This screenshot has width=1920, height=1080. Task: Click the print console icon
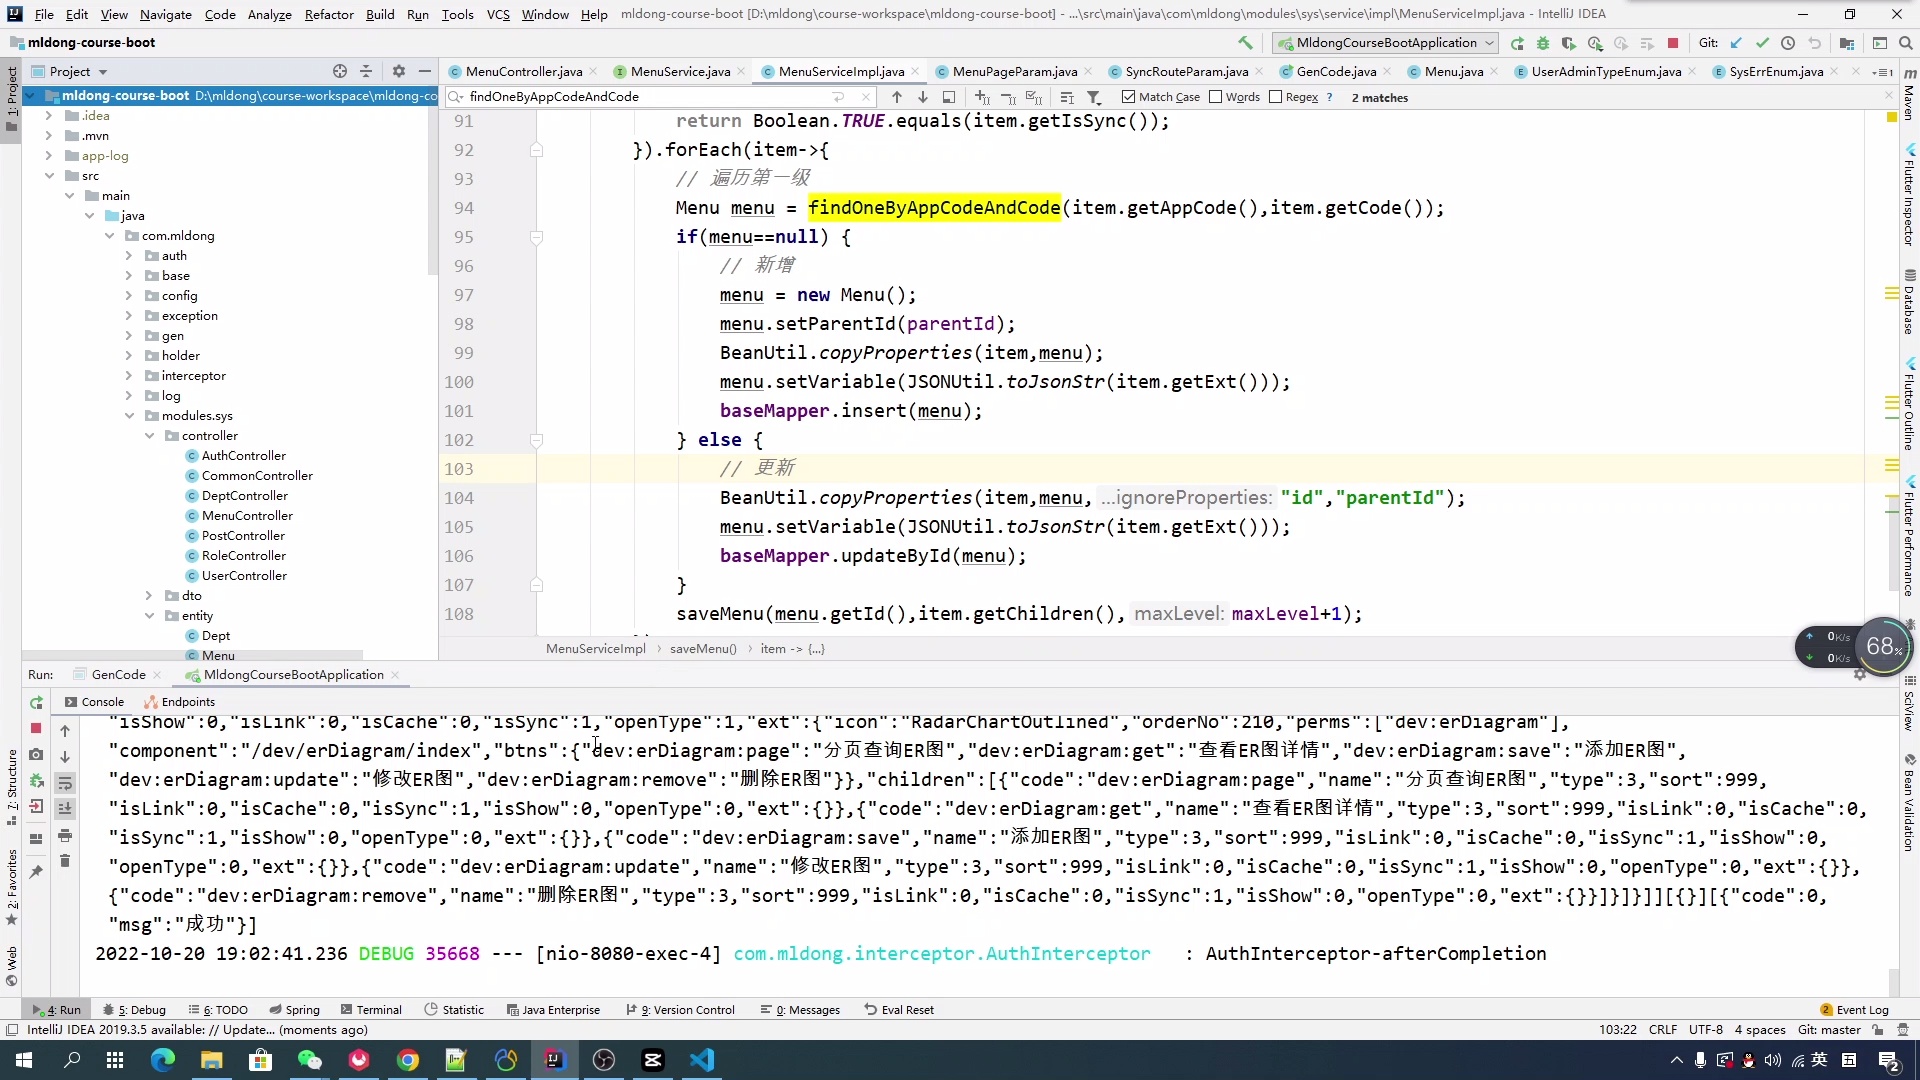65,835
